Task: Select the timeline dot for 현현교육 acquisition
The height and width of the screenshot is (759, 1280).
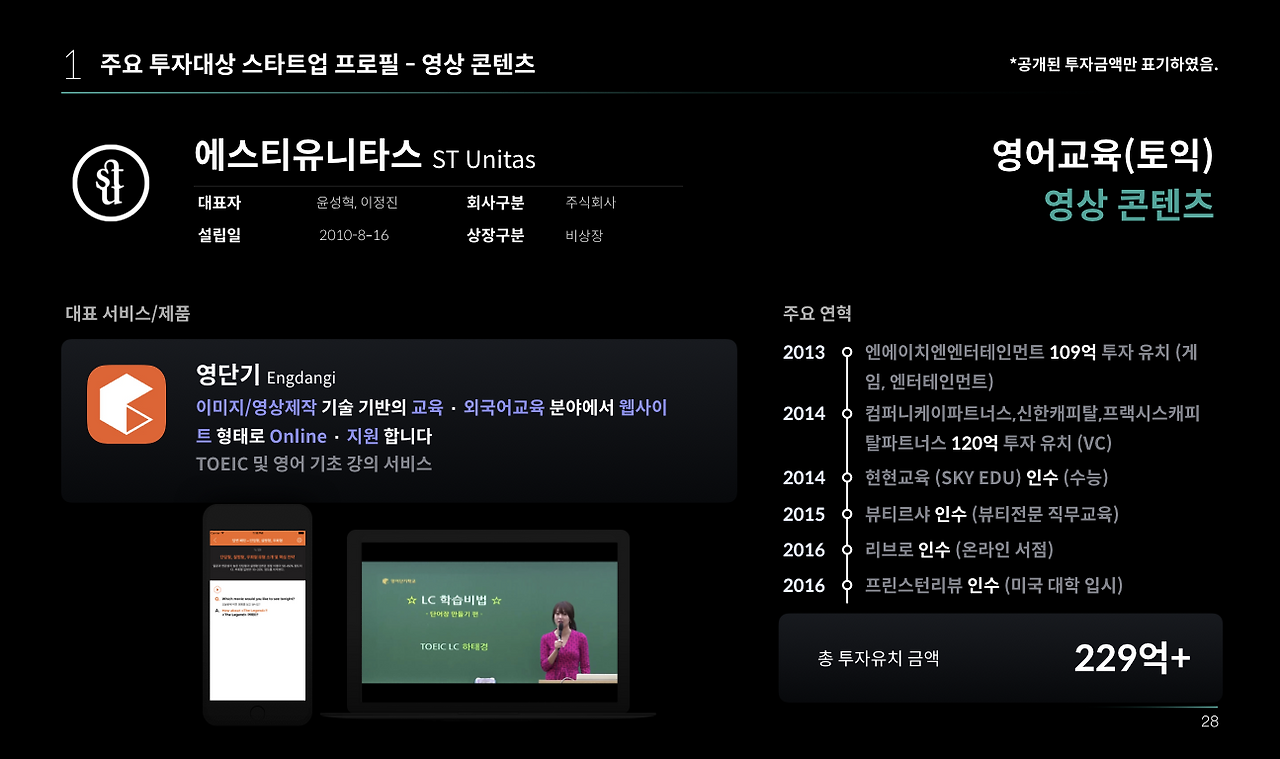Action: tap(847, 478)
